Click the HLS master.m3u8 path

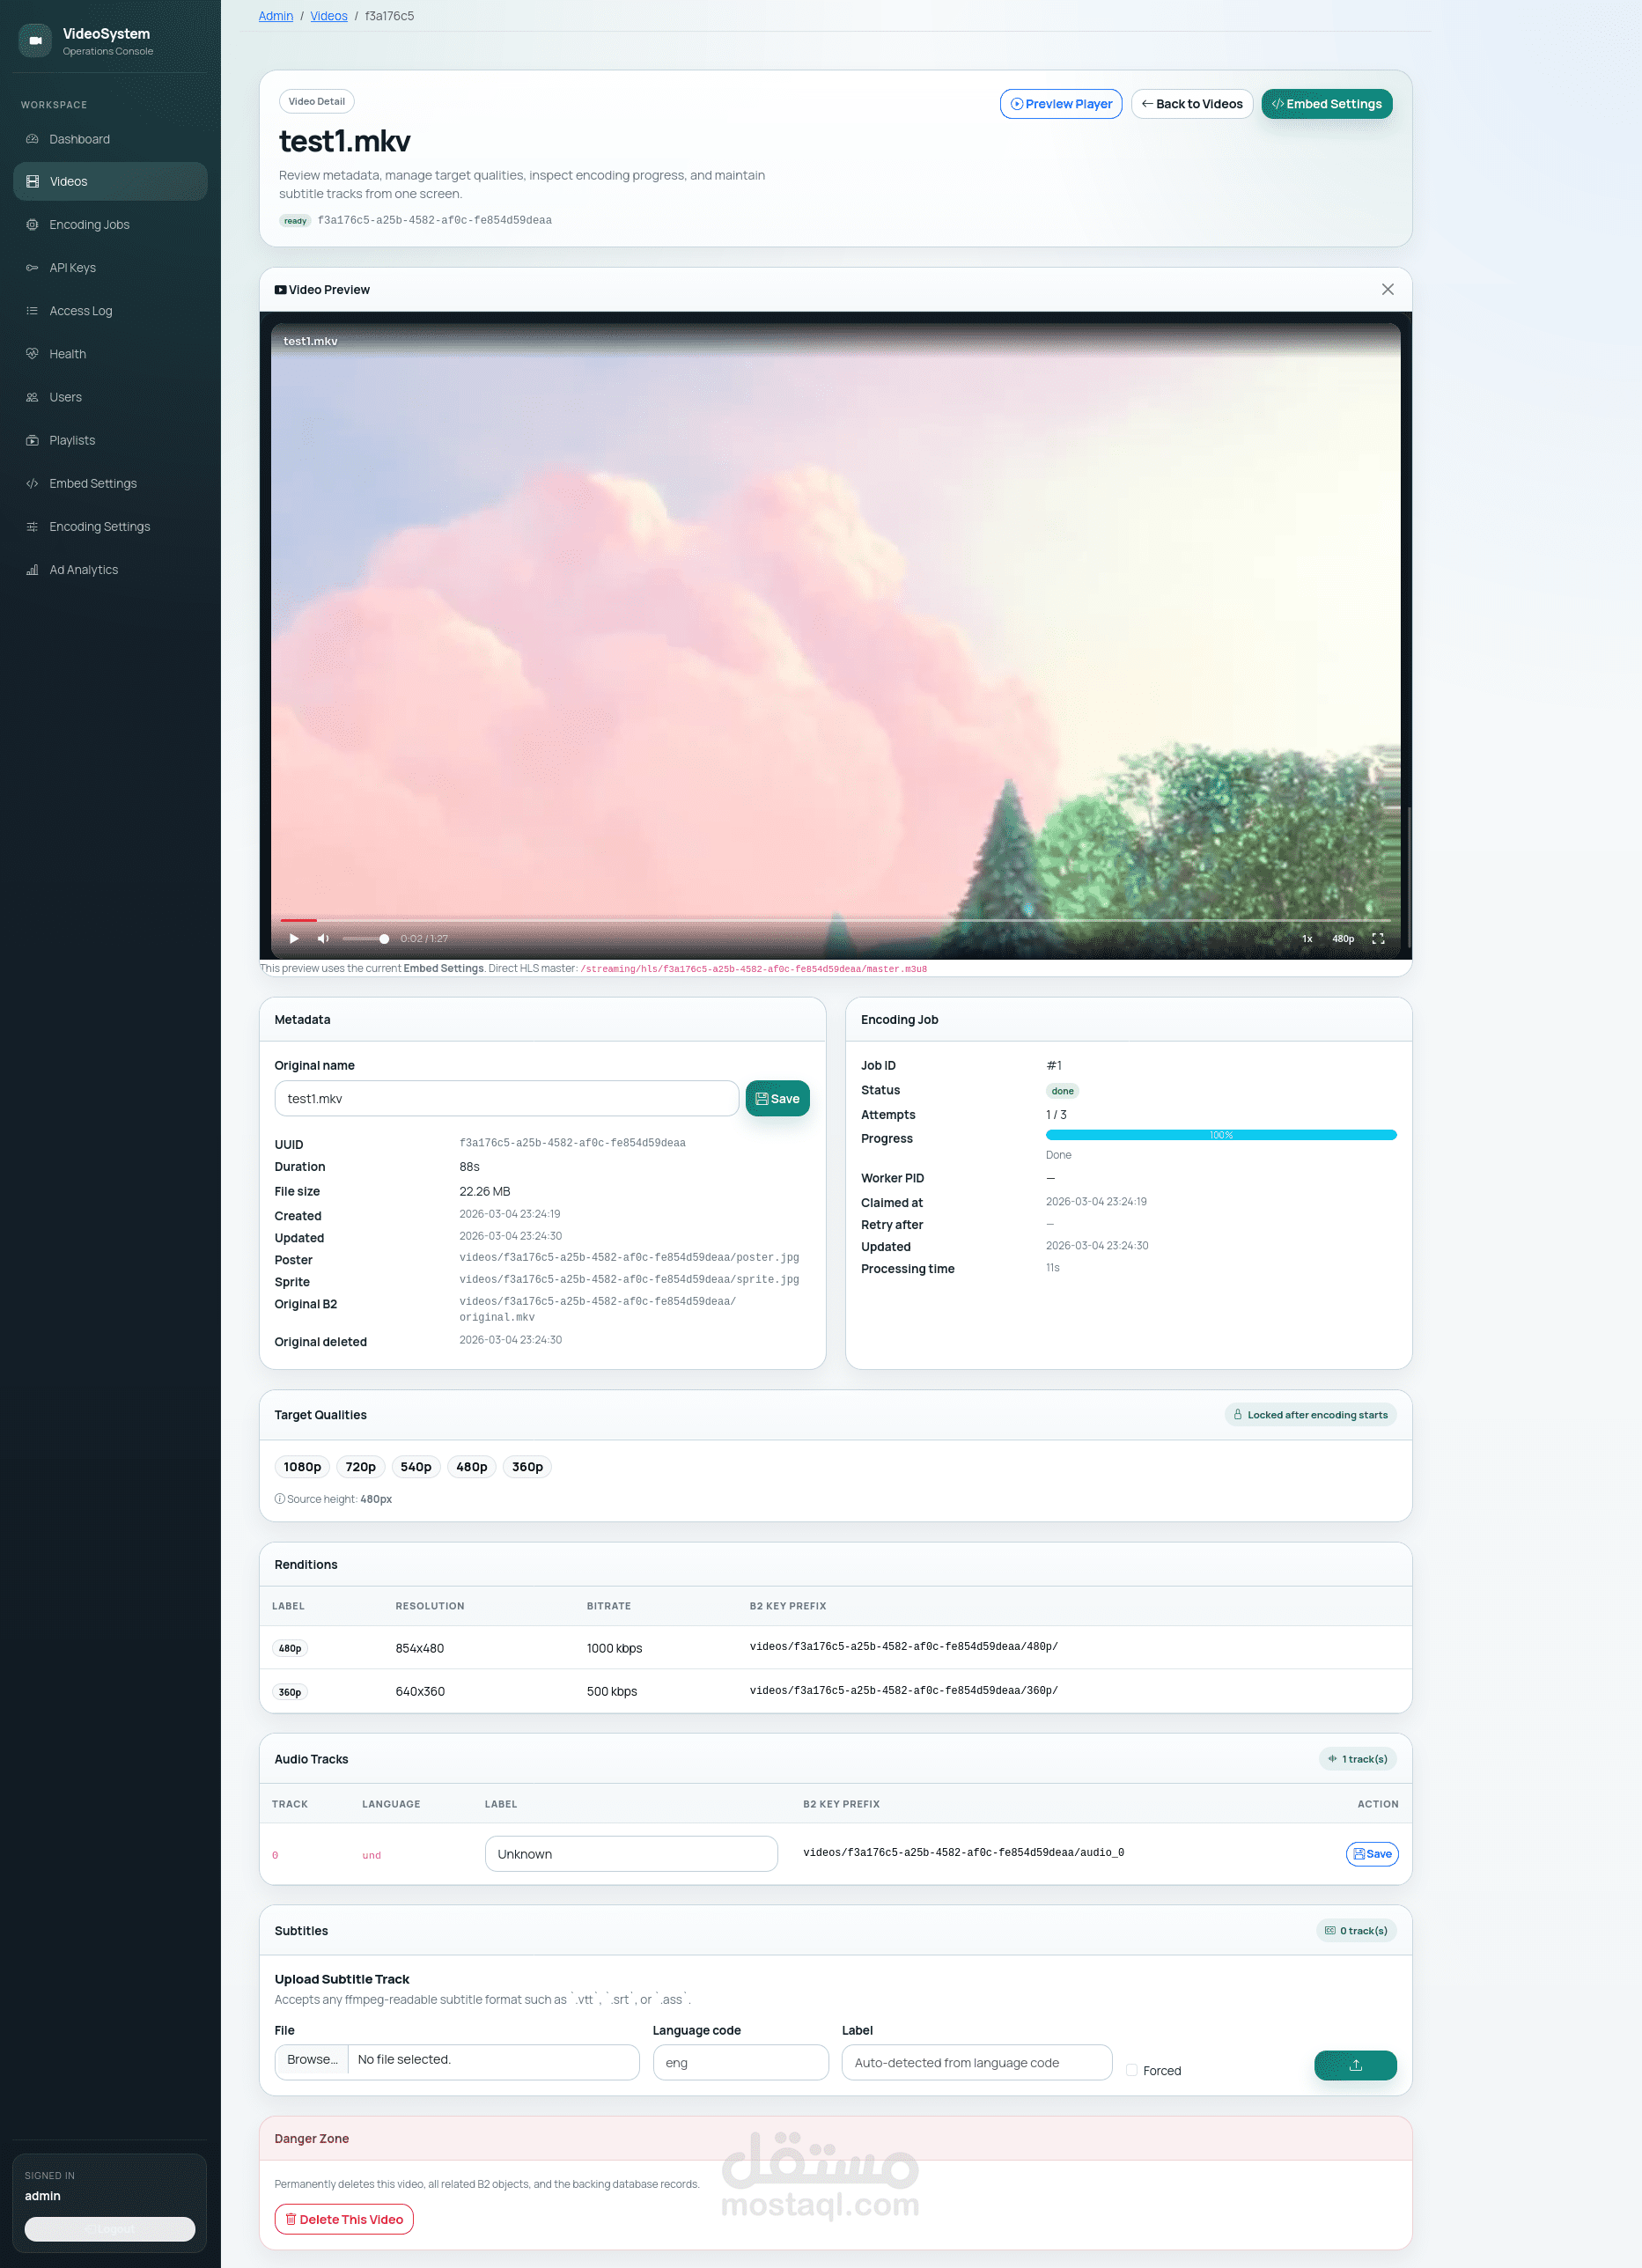pyautogui.click(x=754, y=970)
